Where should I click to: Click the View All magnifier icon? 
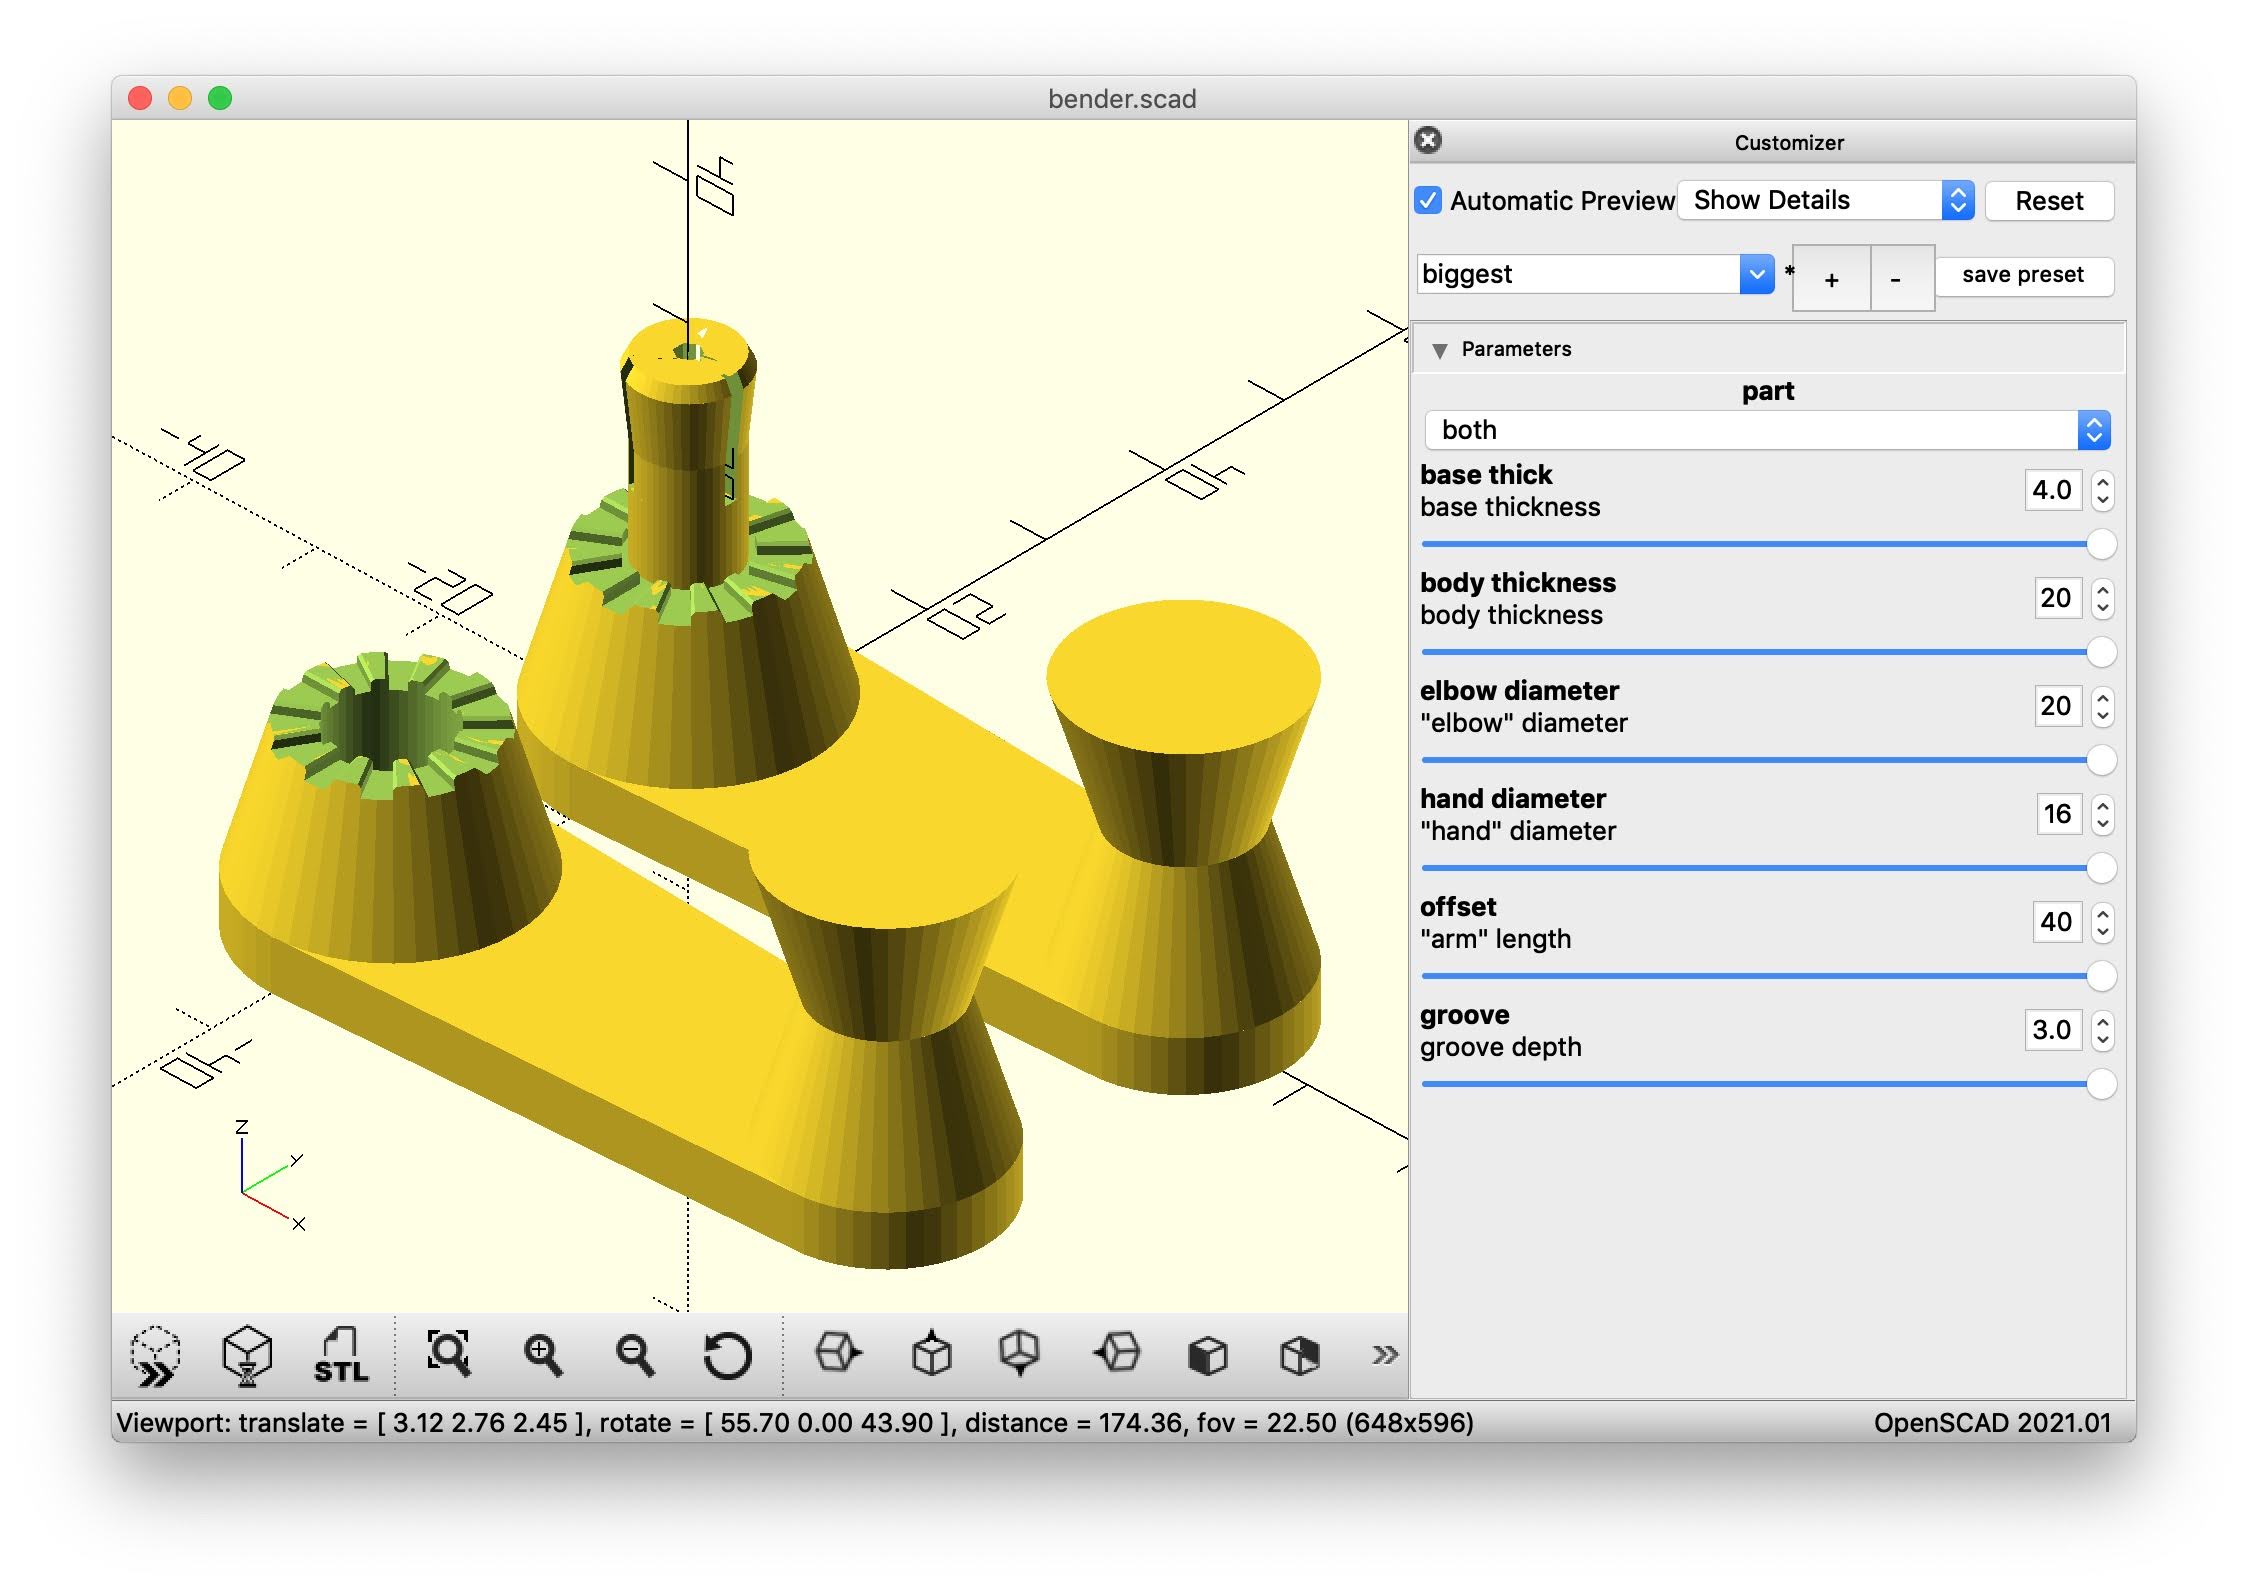448,1355
